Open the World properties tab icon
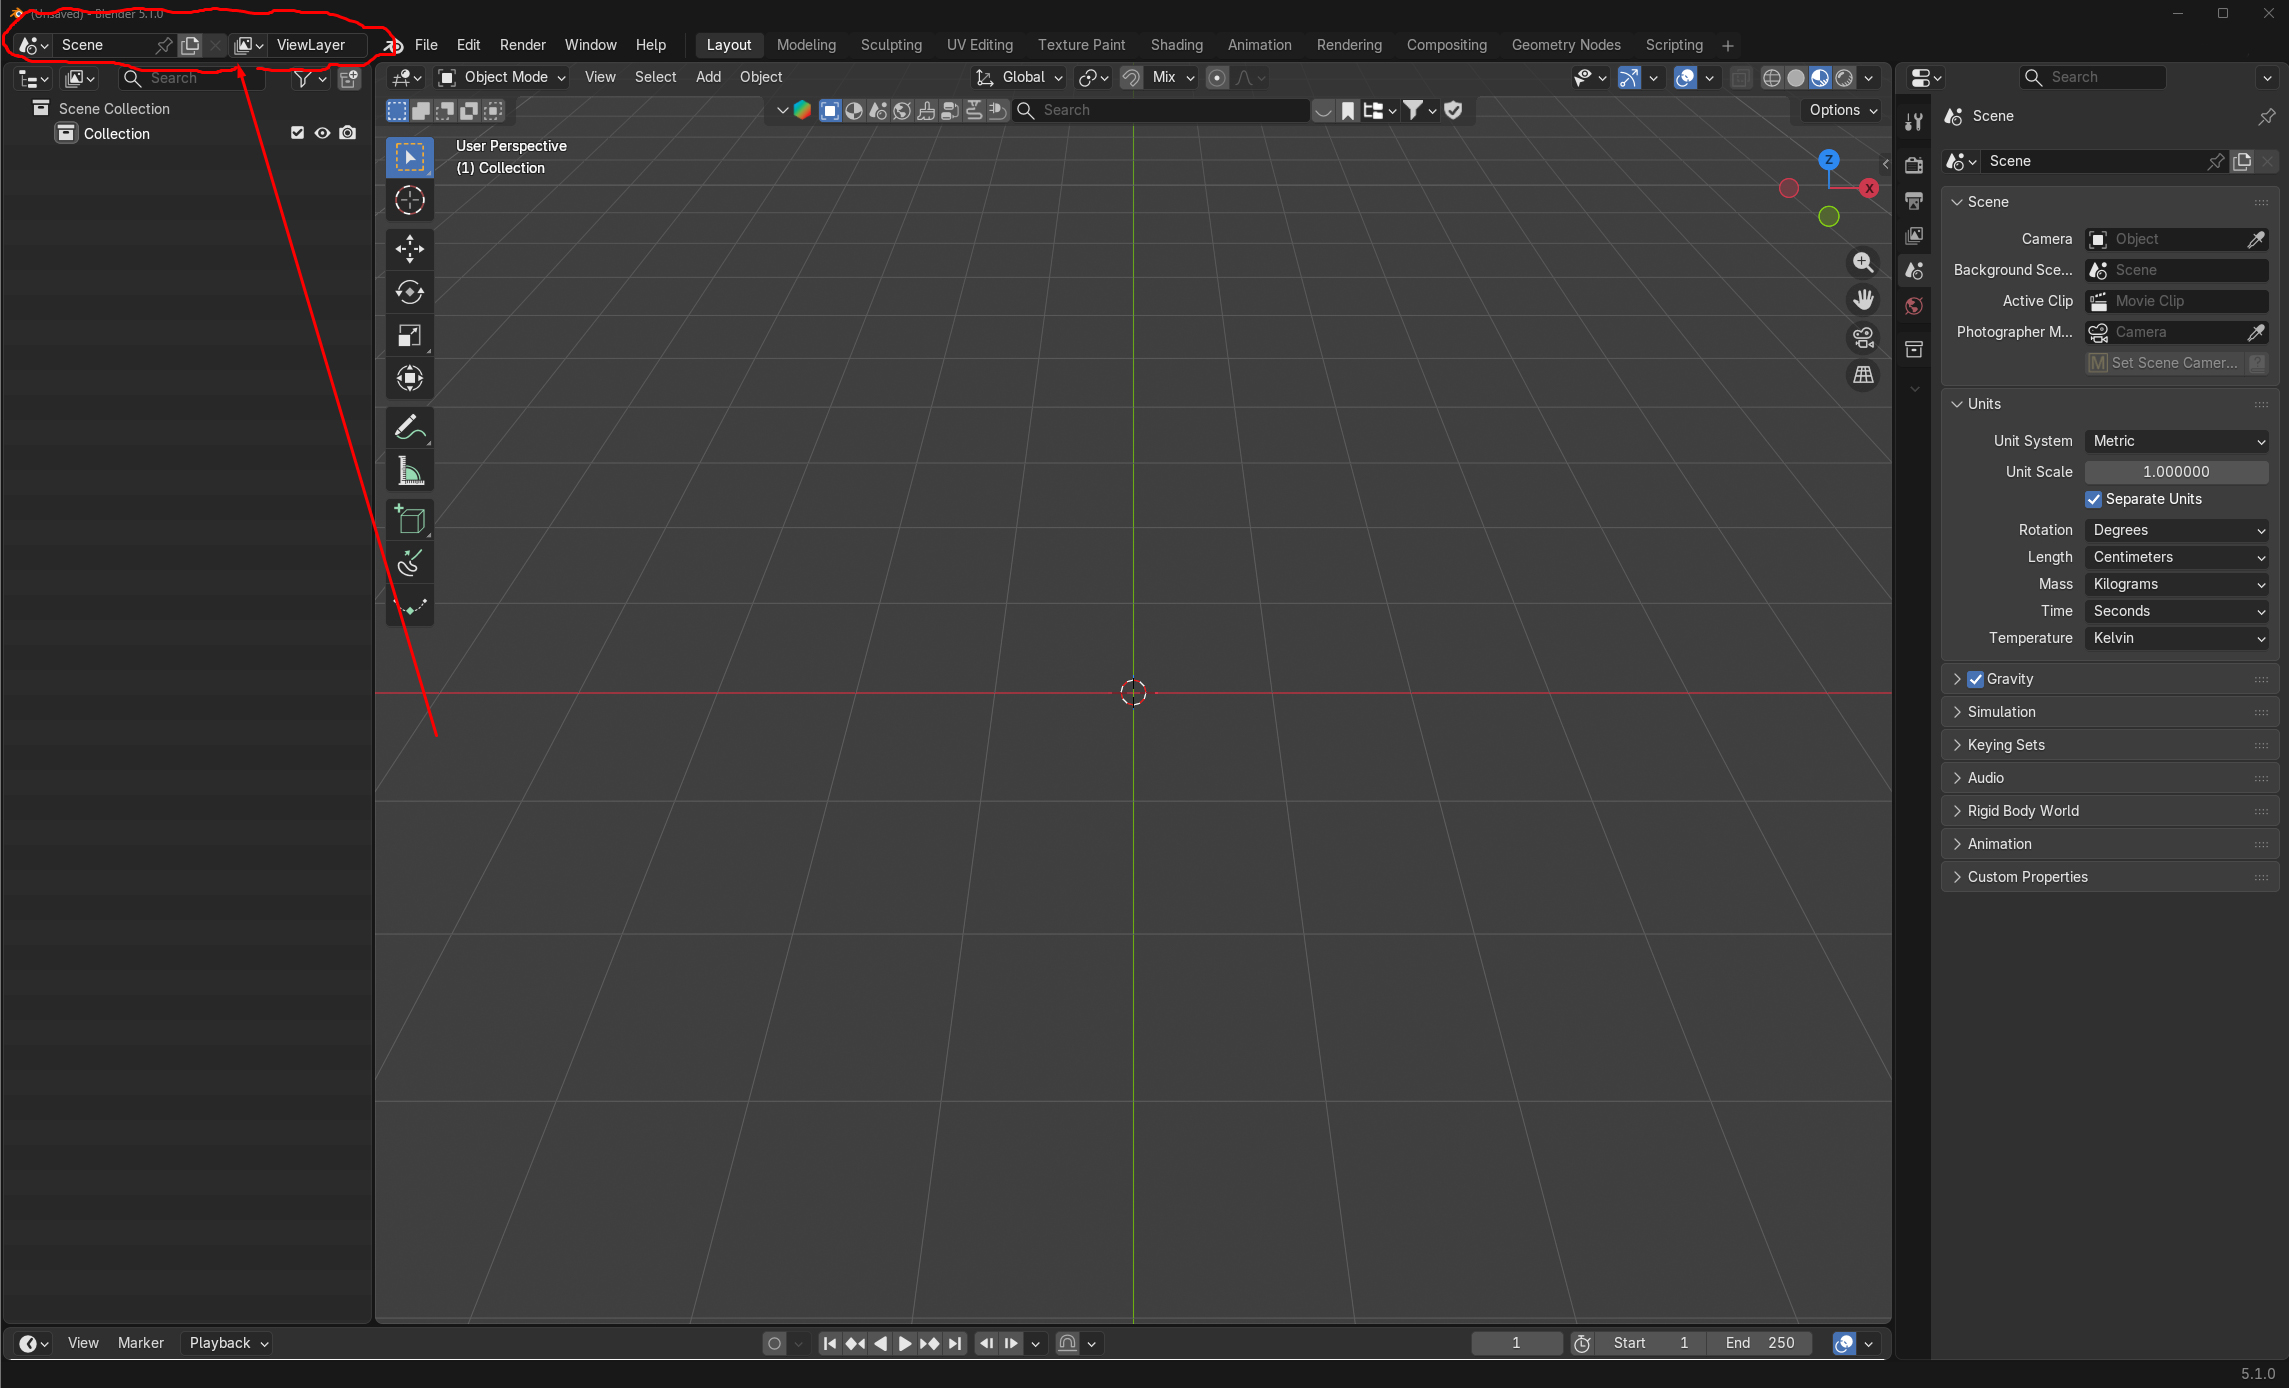Viewport: 2289px width, 1388px height. (1914, 305)
